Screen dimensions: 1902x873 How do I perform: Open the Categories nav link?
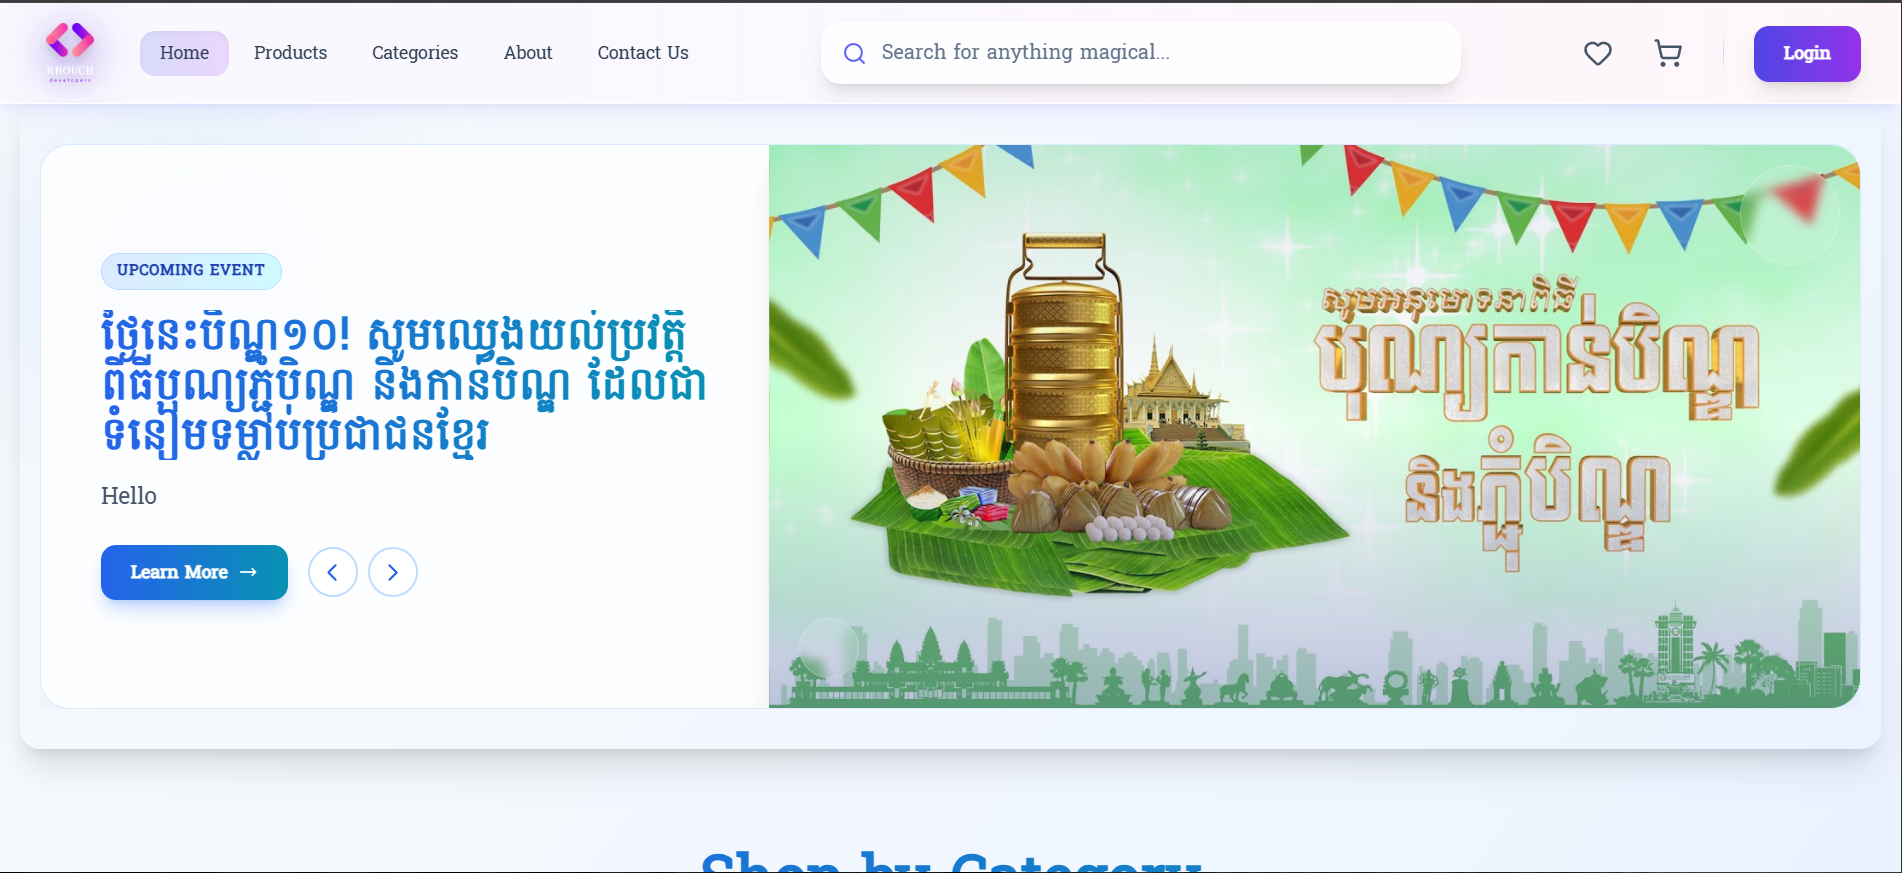pos(415,53)
